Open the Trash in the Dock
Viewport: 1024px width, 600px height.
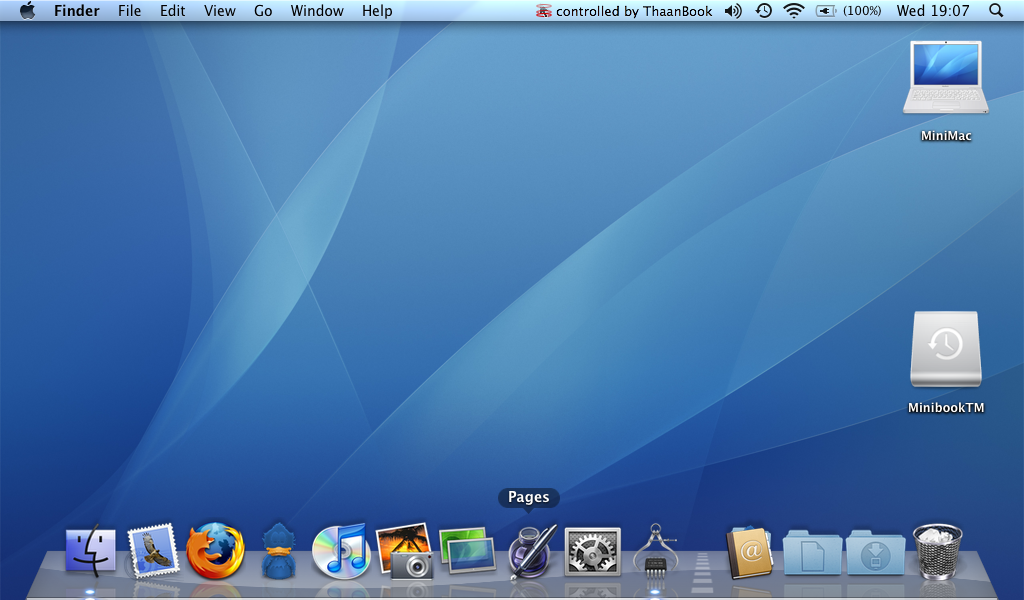tap(937, 551)
